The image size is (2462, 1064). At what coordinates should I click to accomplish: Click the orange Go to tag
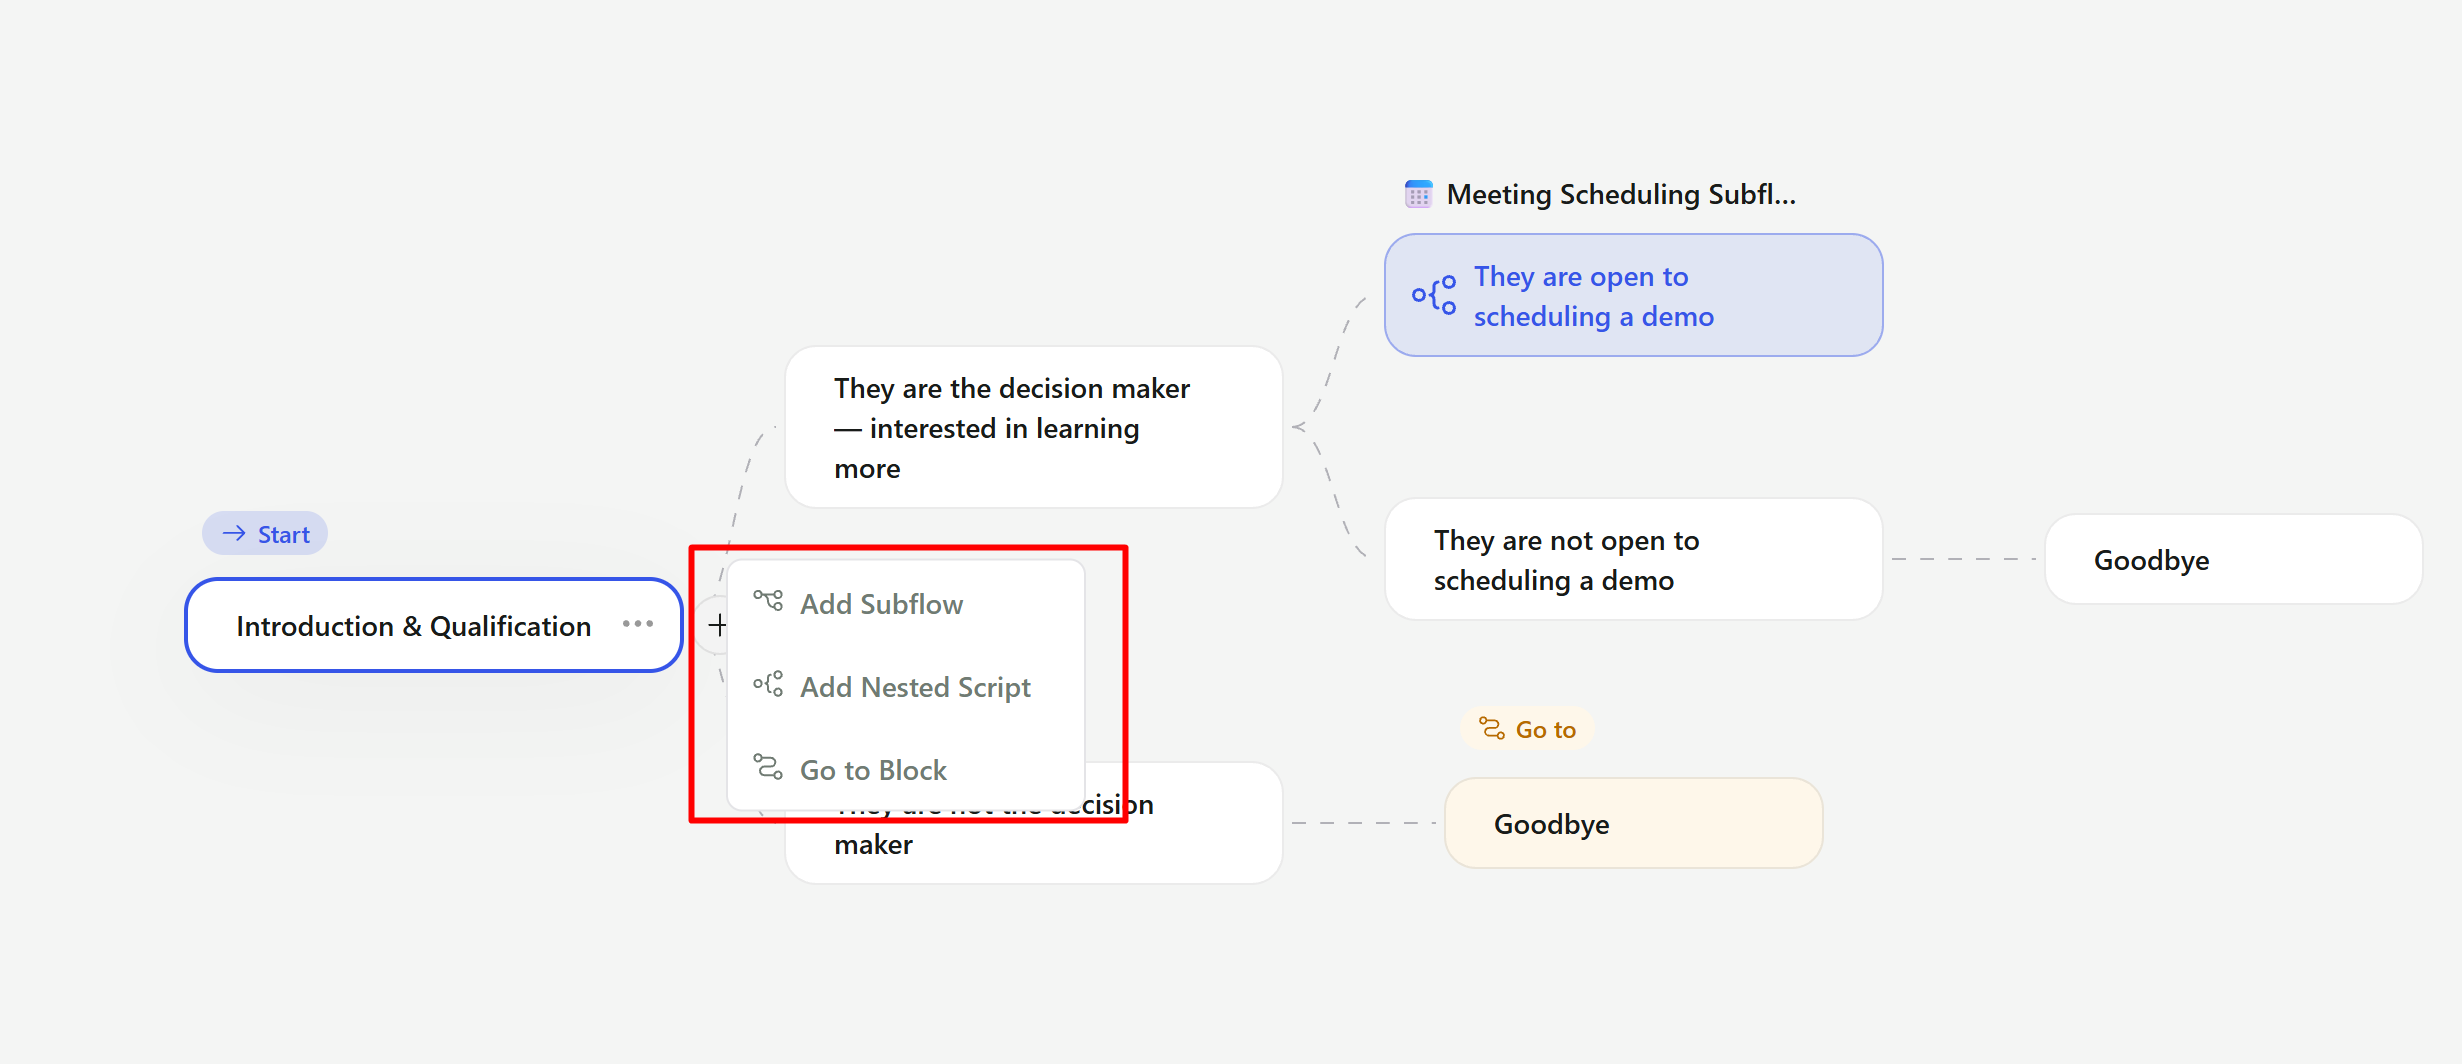1527,729
